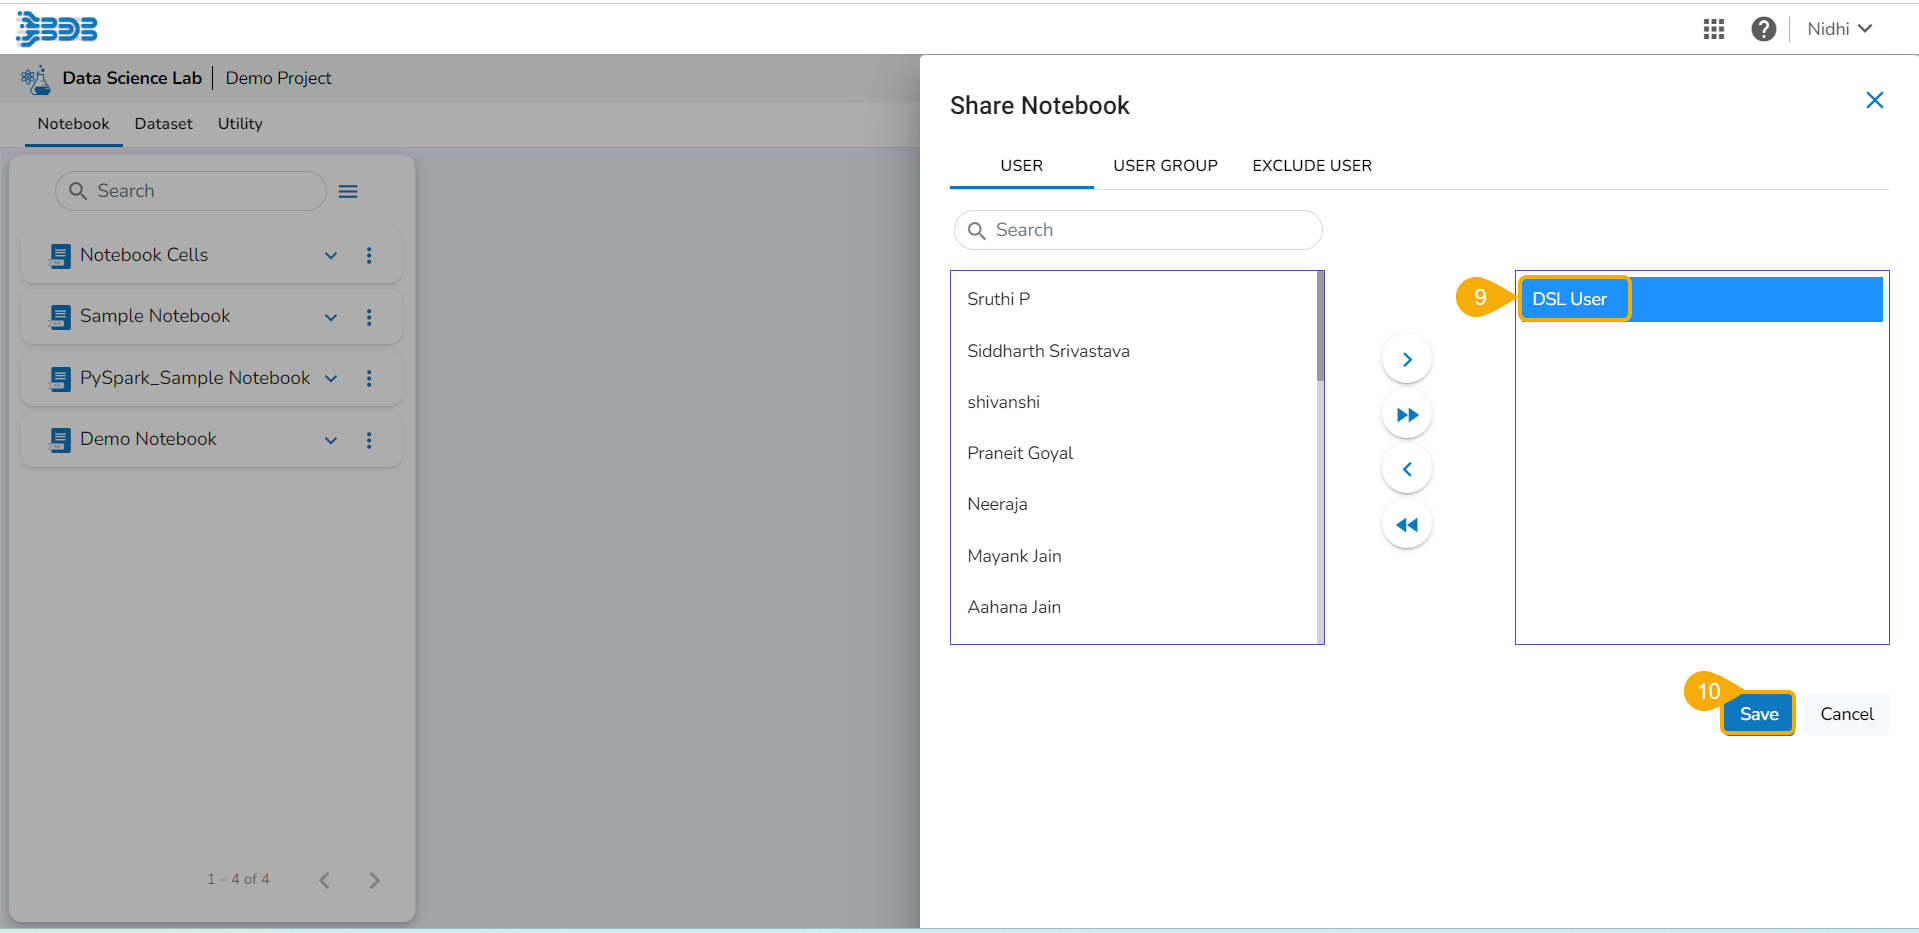Open the help question mark icon
Screen dimensions: 1919x933
(x=1763, y=29)
